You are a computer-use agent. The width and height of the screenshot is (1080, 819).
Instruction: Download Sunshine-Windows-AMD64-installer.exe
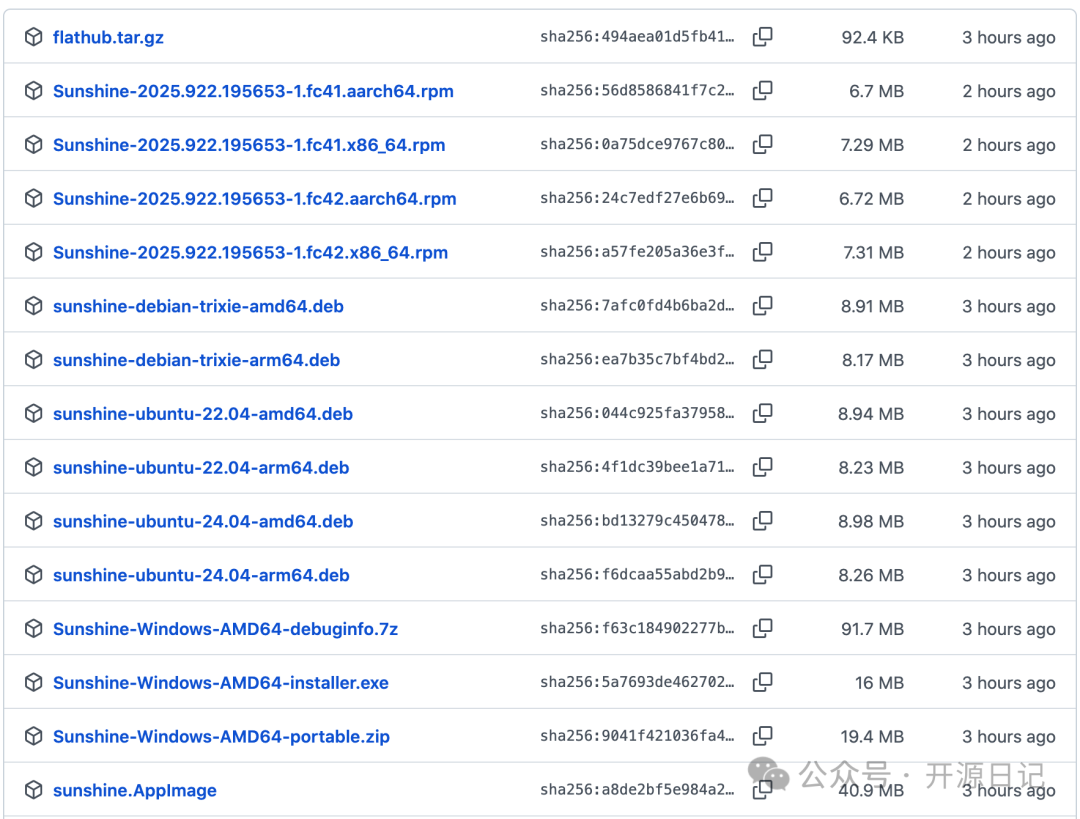pyautogui.click(x=220, y=683)
